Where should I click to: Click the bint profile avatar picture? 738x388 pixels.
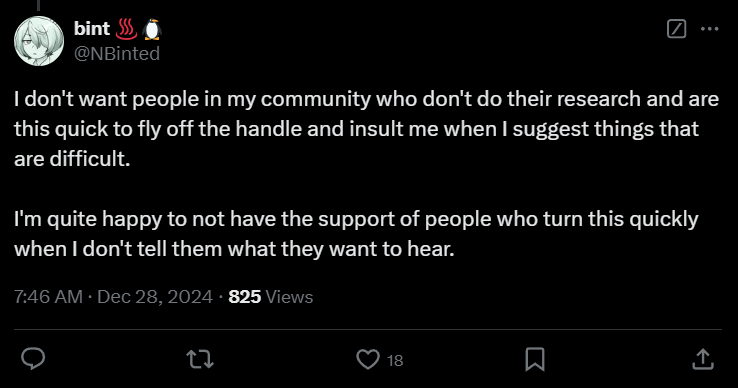coord(39,41)
